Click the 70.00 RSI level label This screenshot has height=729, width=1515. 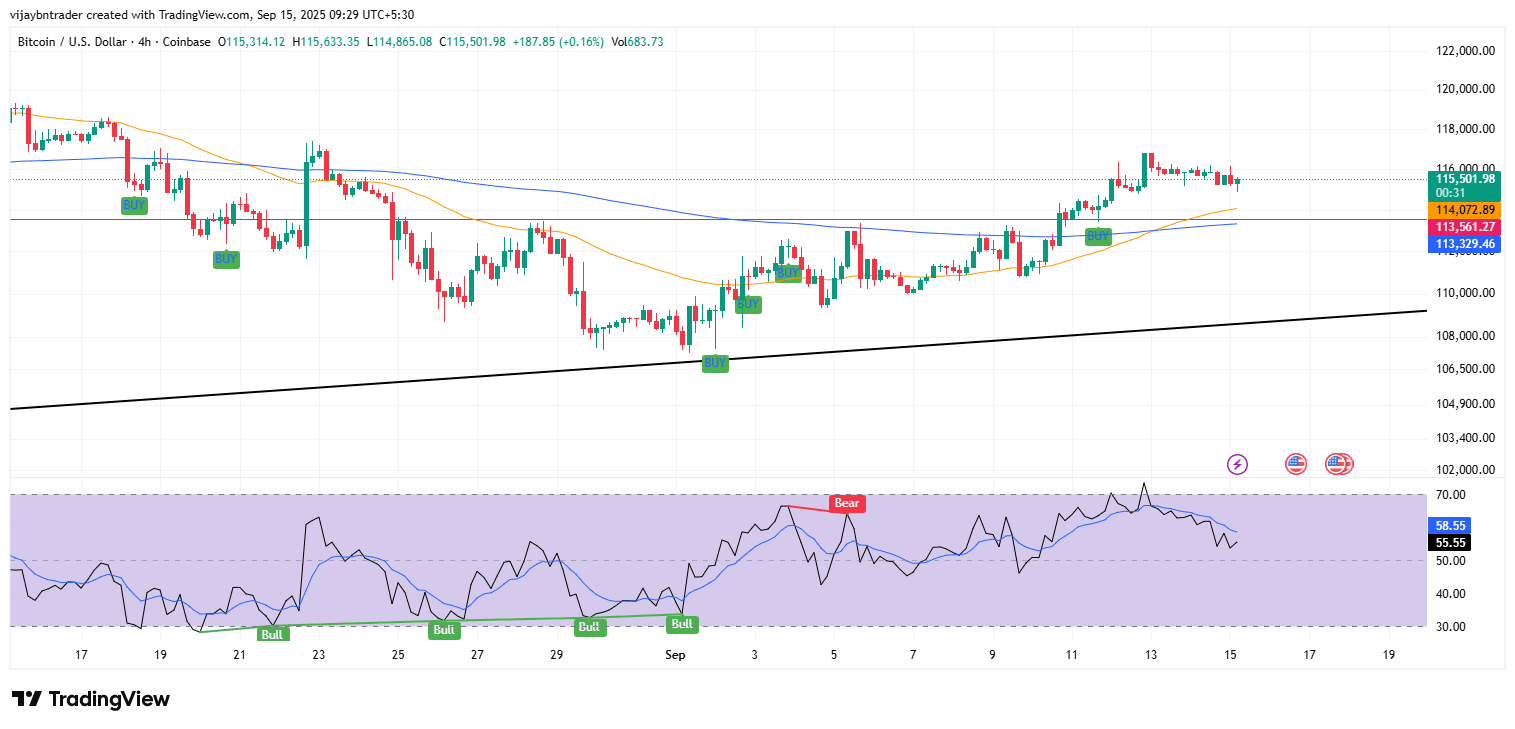click(x=1452, y=495)
